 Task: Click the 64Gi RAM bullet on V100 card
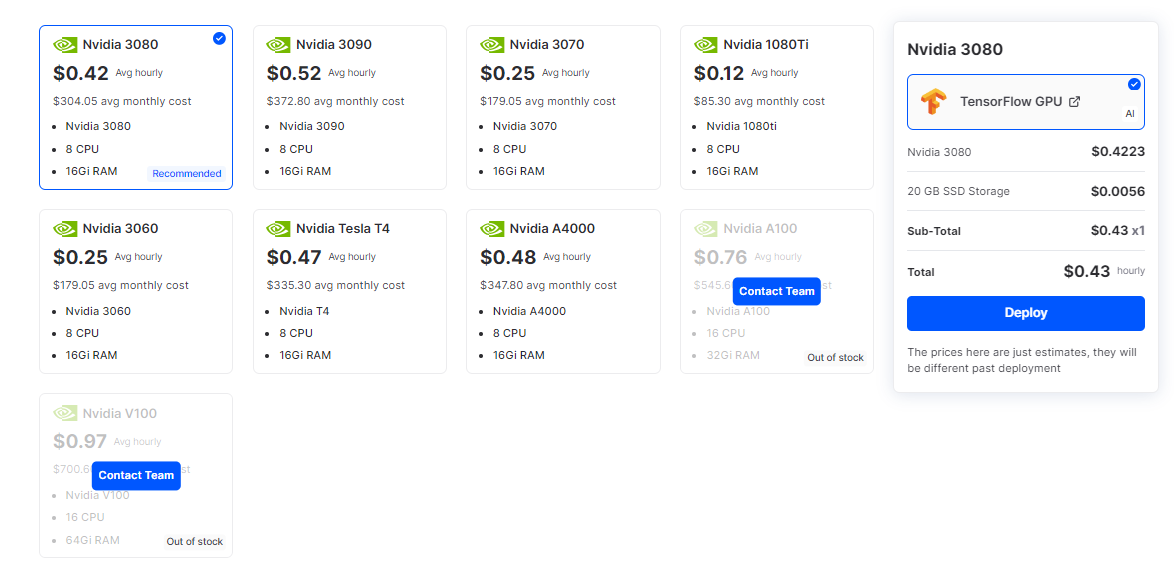[x=92, y=540]
